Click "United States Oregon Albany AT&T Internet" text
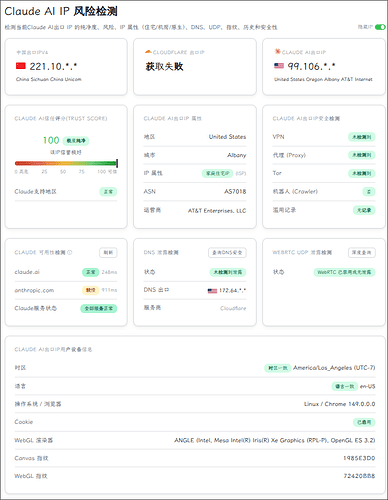This screenshot has height=500, width=388. coord(323,79)
